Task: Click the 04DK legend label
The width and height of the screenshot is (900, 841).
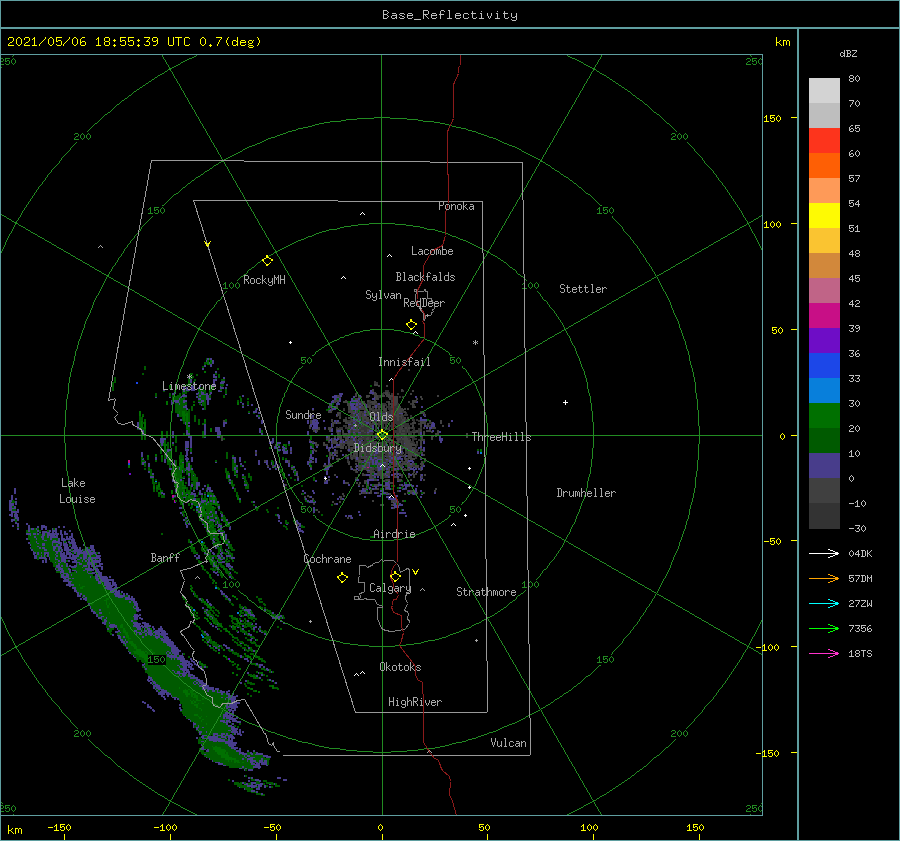Action: 860,553
